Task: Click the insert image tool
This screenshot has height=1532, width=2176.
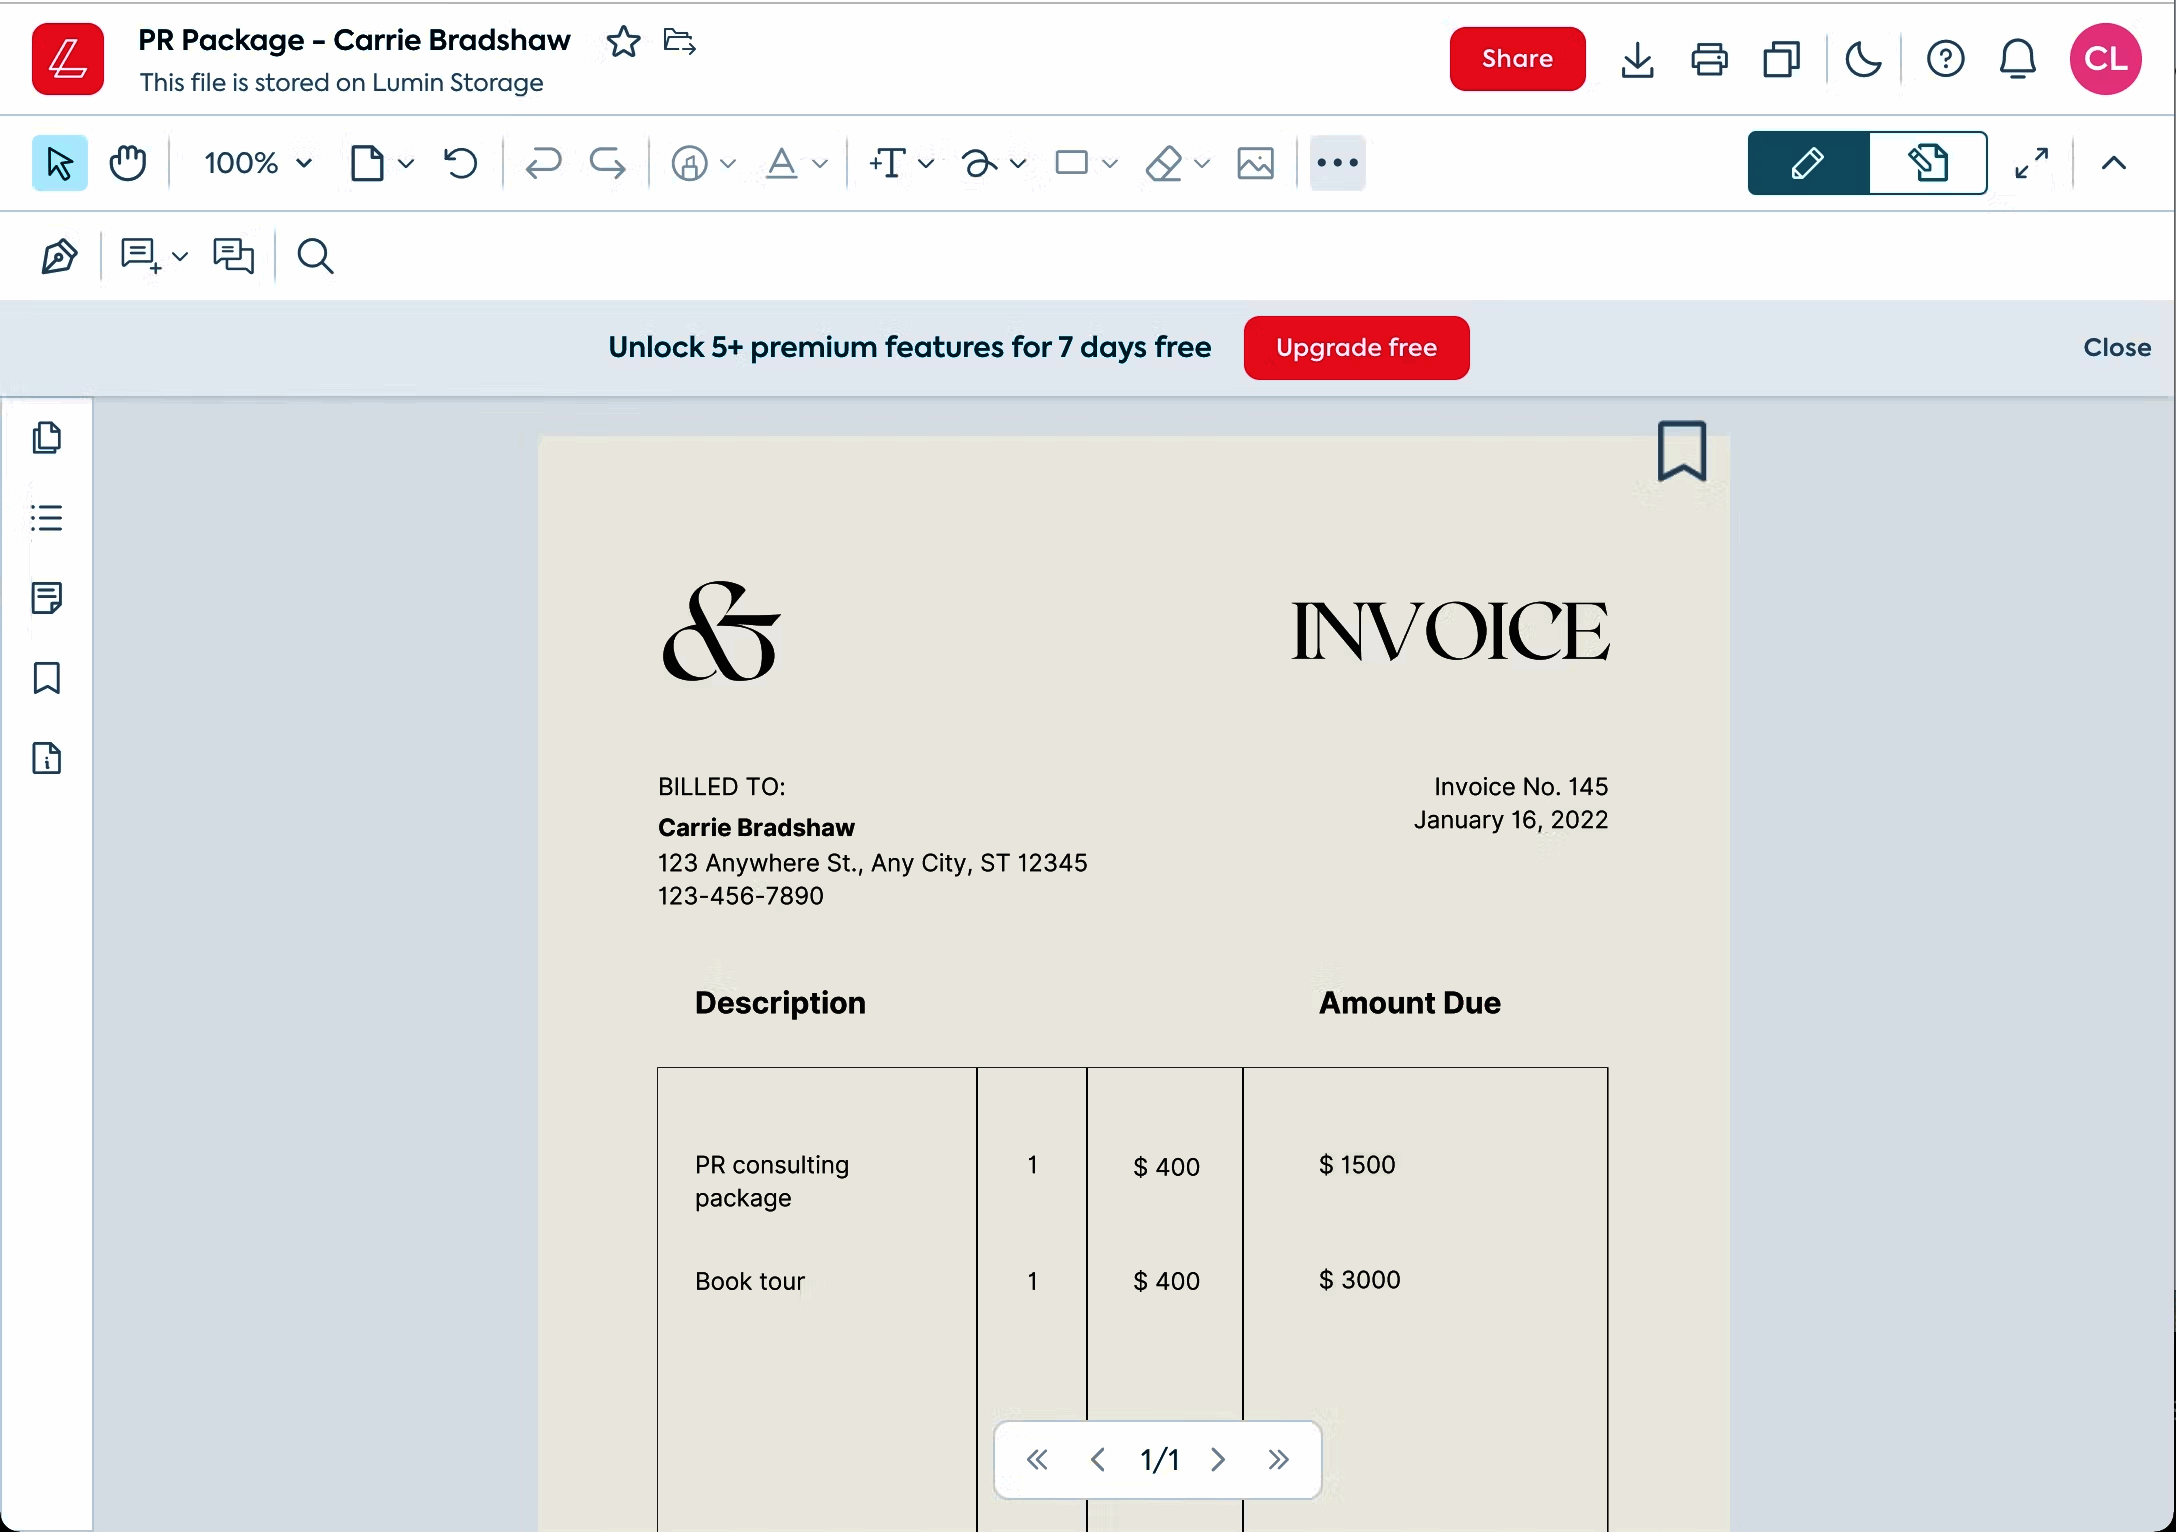Action: coord(1255,163)
